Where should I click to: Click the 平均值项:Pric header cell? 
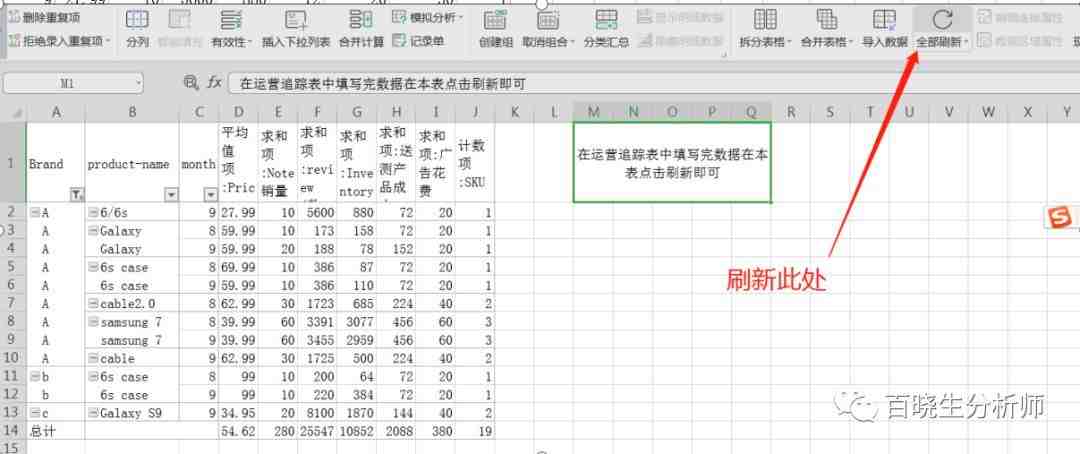coord(238,163)
